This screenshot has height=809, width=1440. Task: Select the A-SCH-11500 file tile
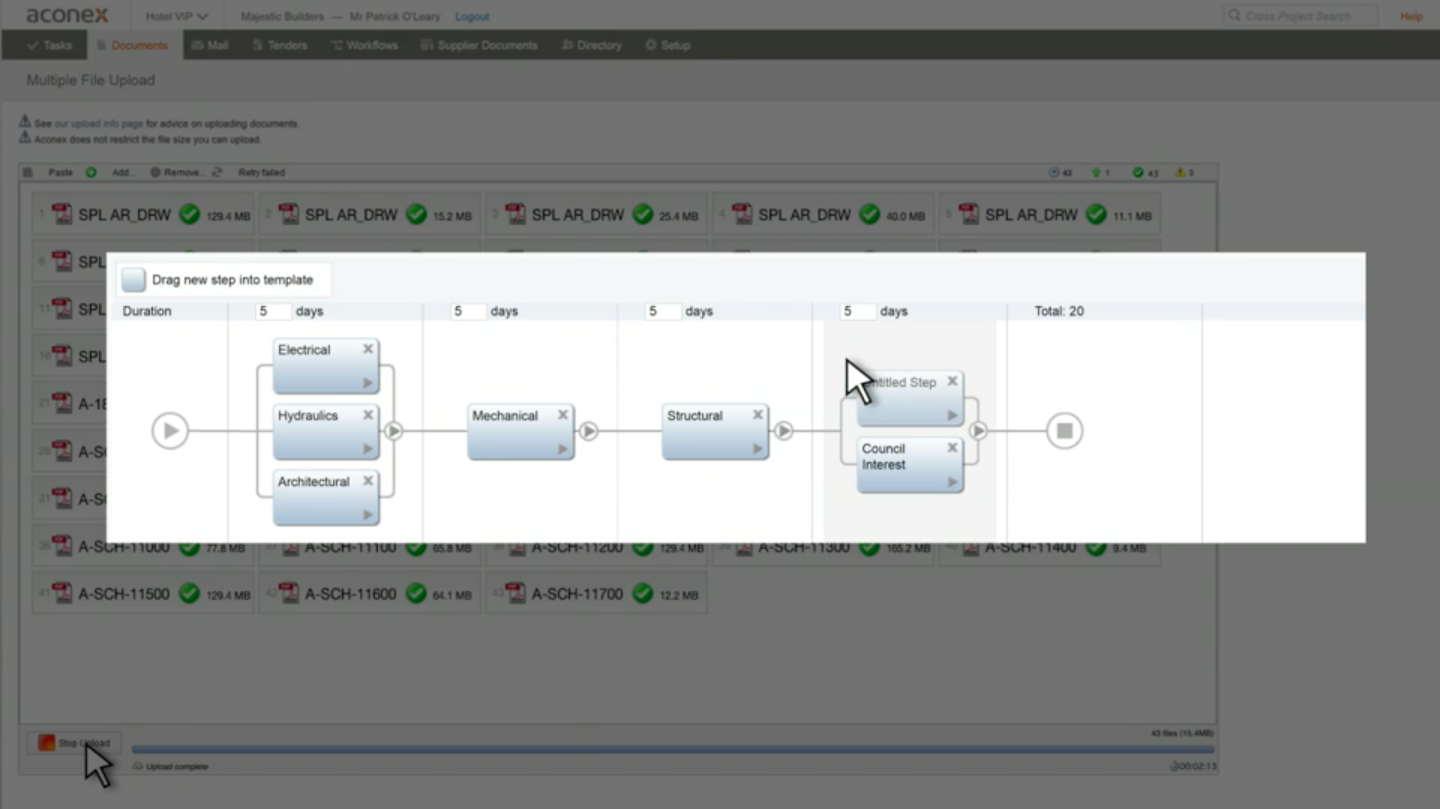pos(143,594)
